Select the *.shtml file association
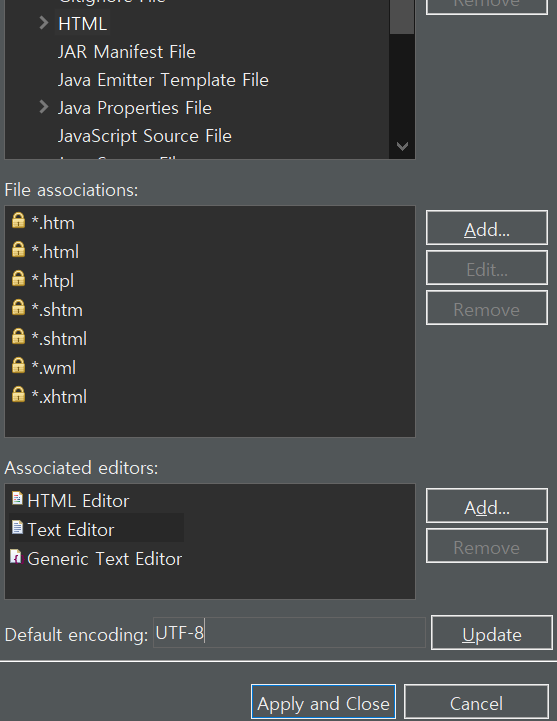This screenshot has height=721, width=557. (59, 339)
